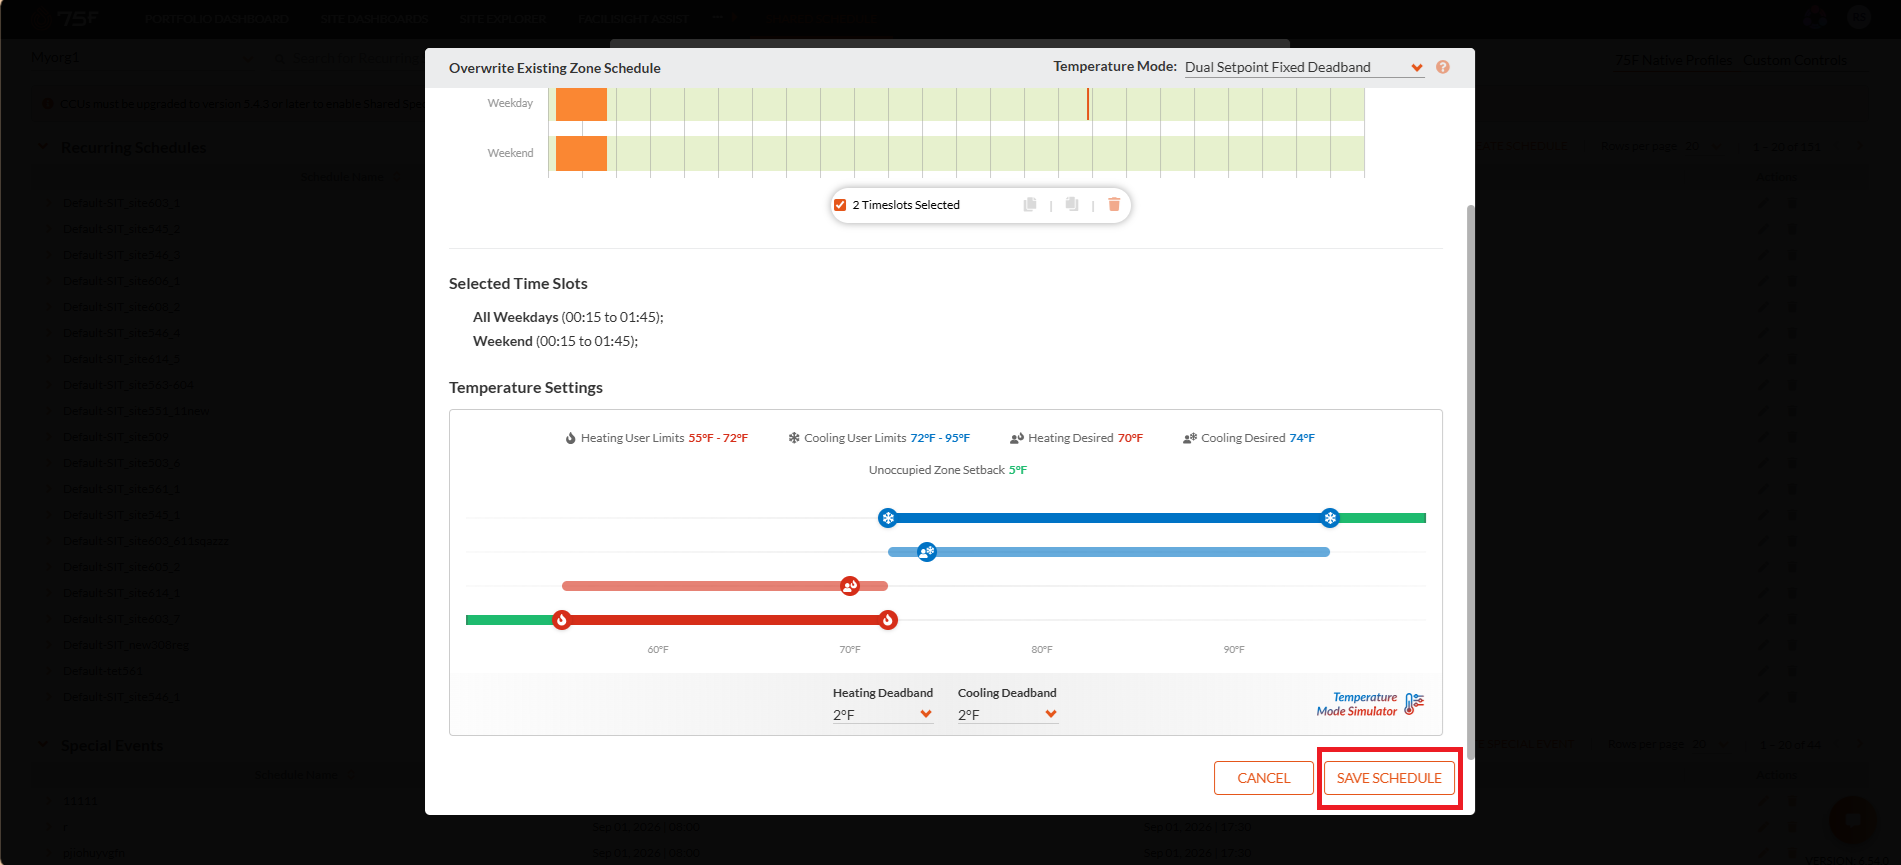Click the right snowflake cooling limit handle
The image size is (1901, 865).
pos(1330,518)
